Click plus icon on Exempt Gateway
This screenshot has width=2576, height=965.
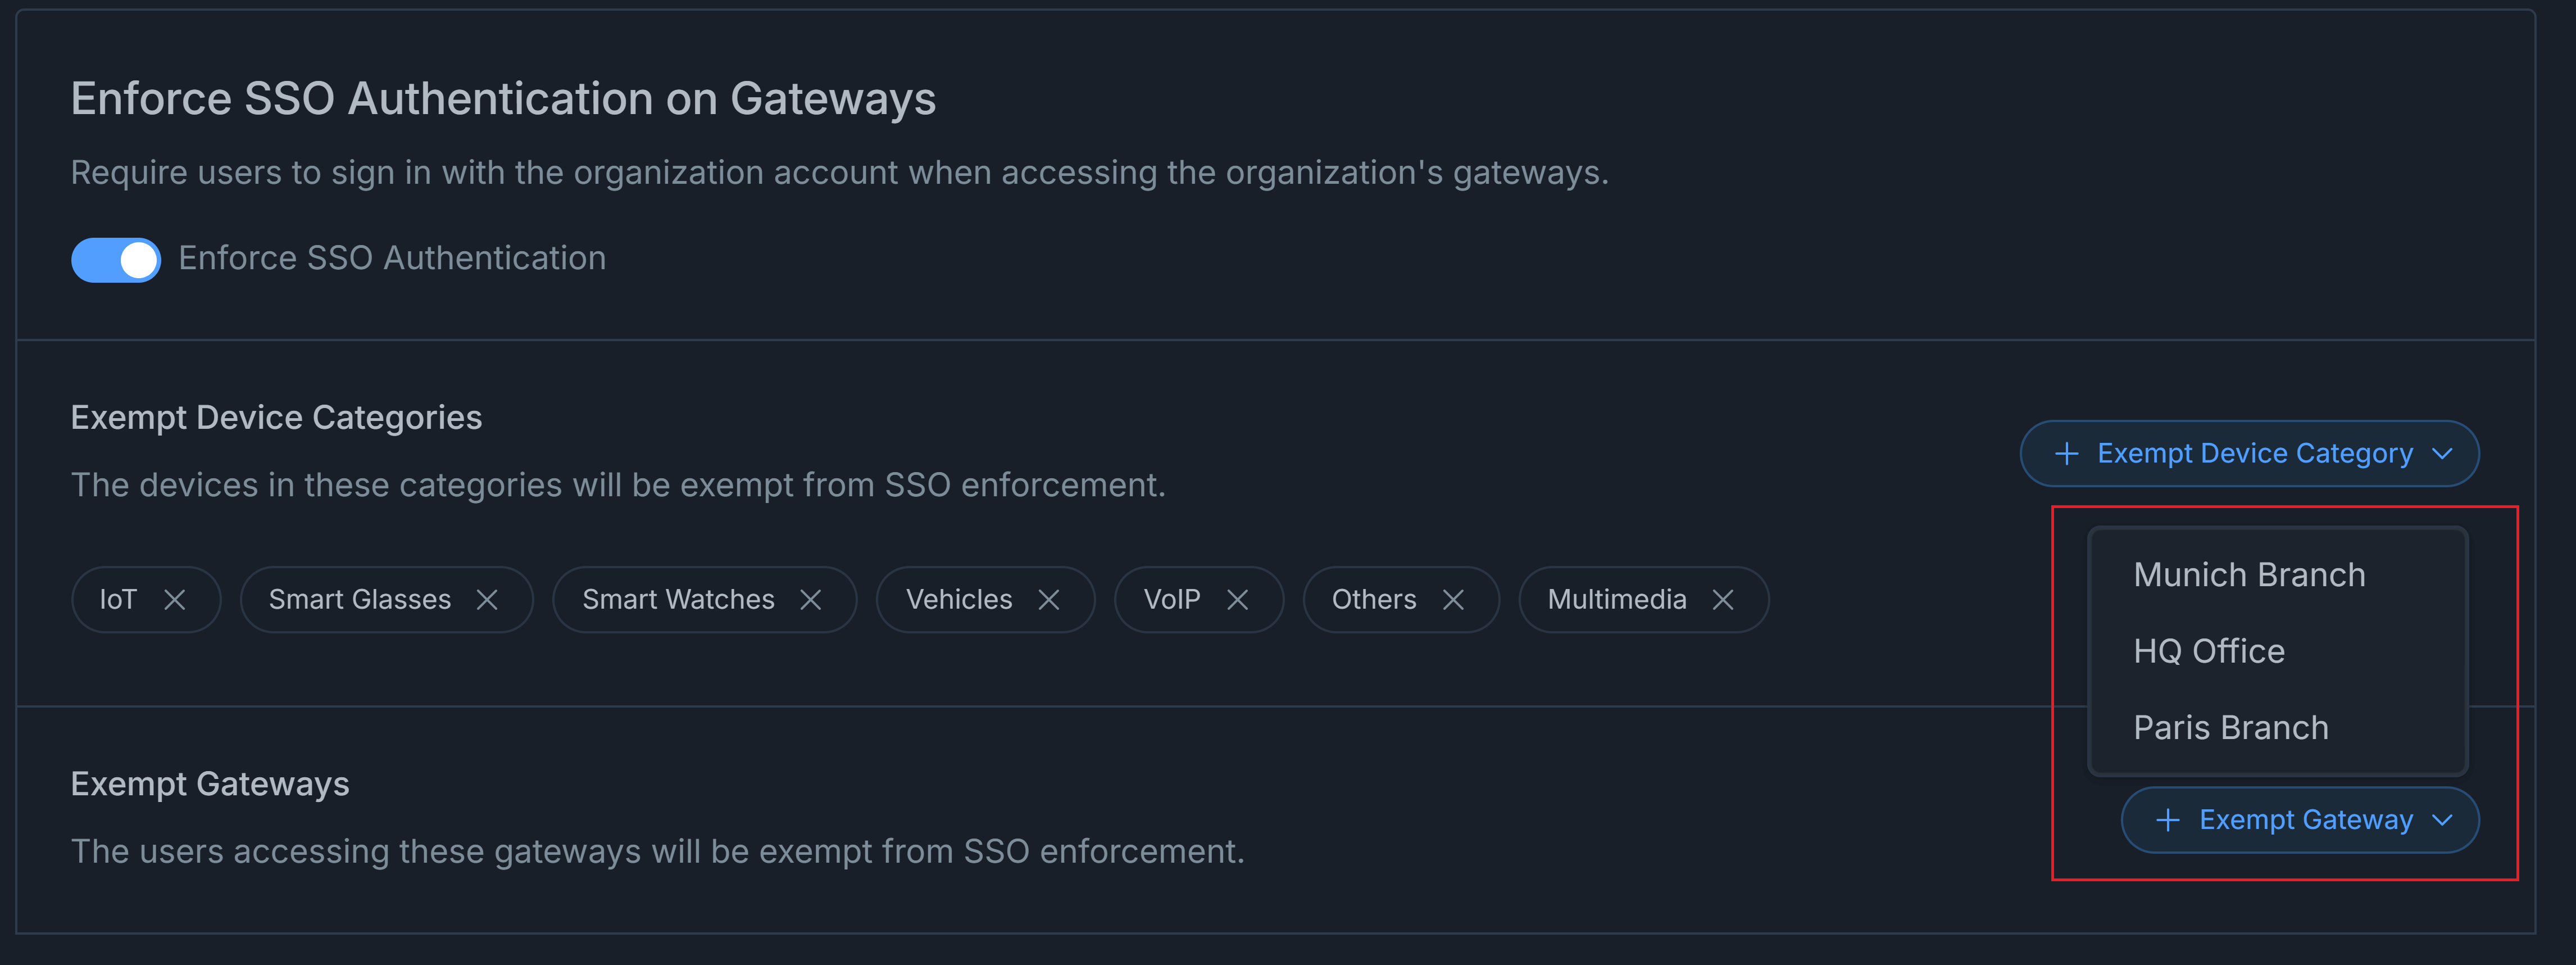pos(2168,820)
